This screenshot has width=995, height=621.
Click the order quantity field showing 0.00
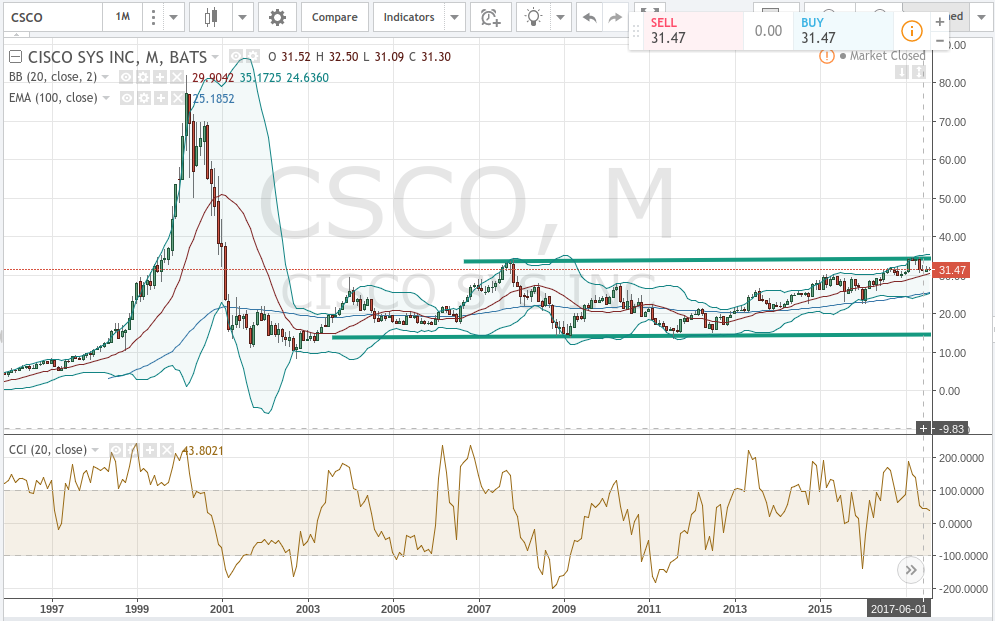(768, 30)
